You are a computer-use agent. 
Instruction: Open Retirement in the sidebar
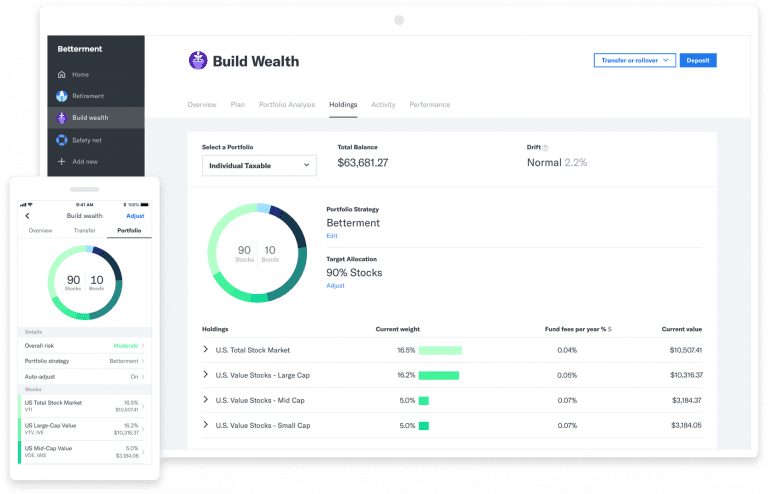(x=88, y=96)
